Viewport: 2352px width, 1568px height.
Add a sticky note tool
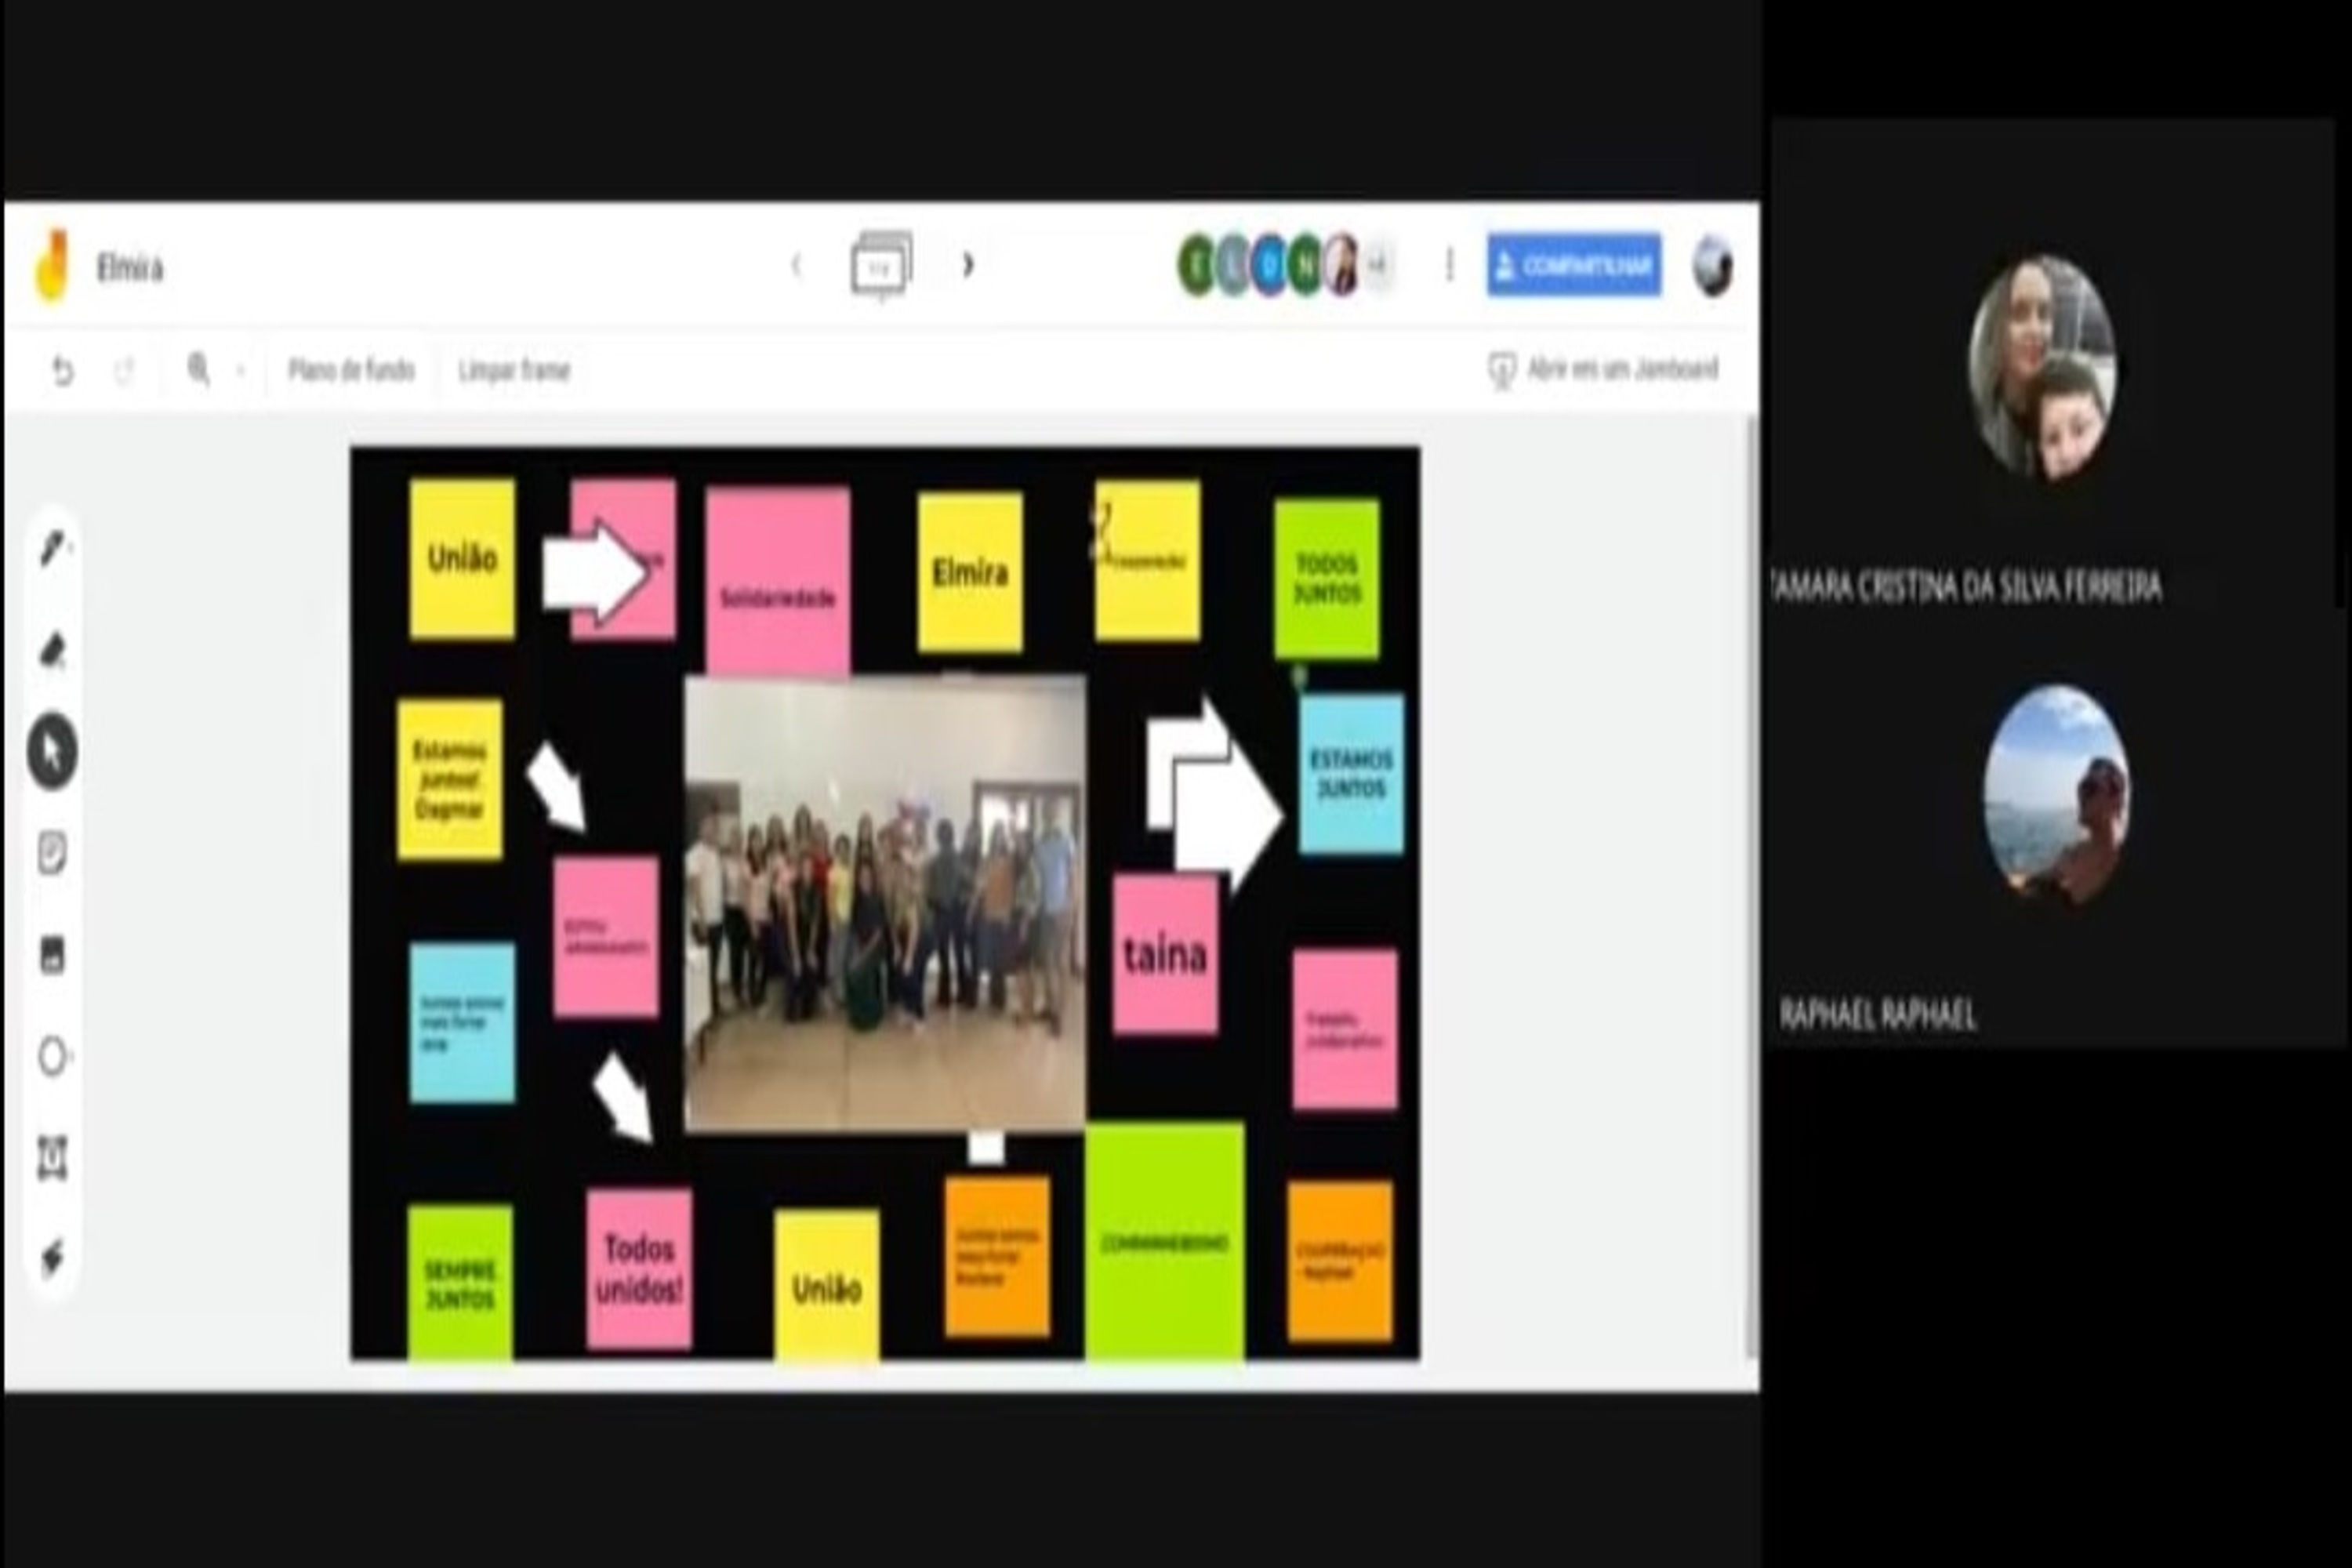click(x=52, y=854)
